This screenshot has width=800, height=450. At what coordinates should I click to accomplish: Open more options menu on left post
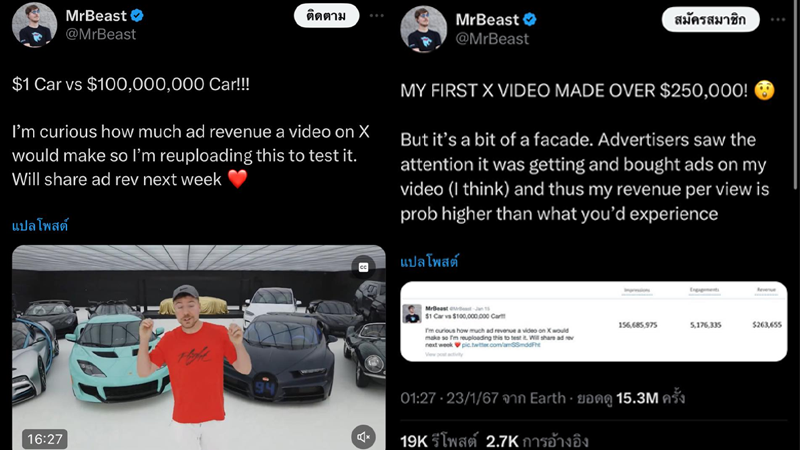click(x=377, y=16)
